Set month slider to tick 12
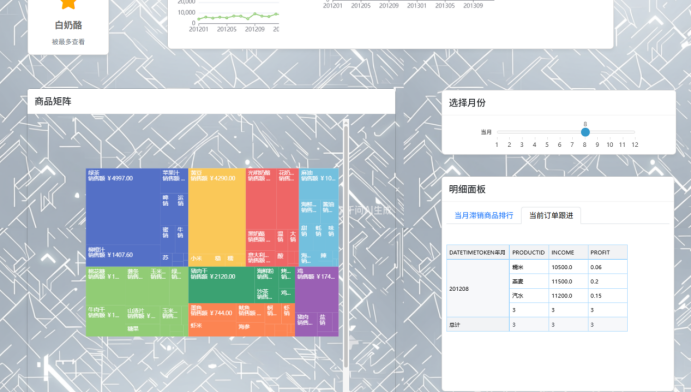Viewport: 691px width, 392px height. (x=635, y=144)
